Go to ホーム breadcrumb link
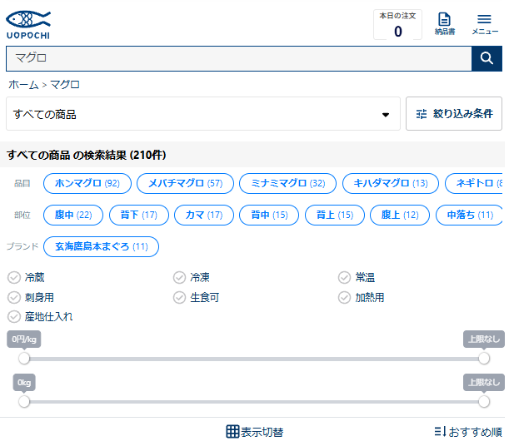 tap(23, 85)
